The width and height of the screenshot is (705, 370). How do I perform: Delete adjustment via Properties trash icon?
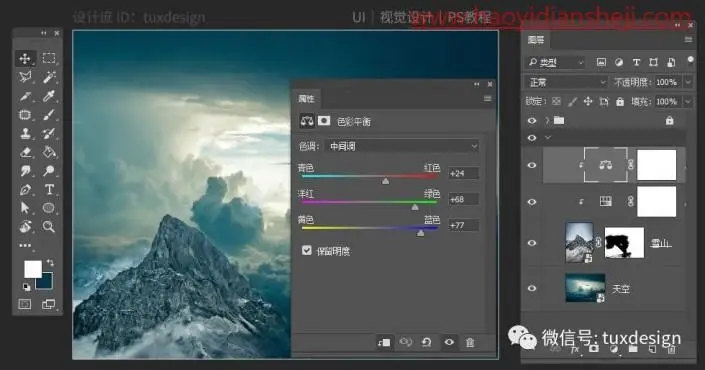[x=470, y=343]
